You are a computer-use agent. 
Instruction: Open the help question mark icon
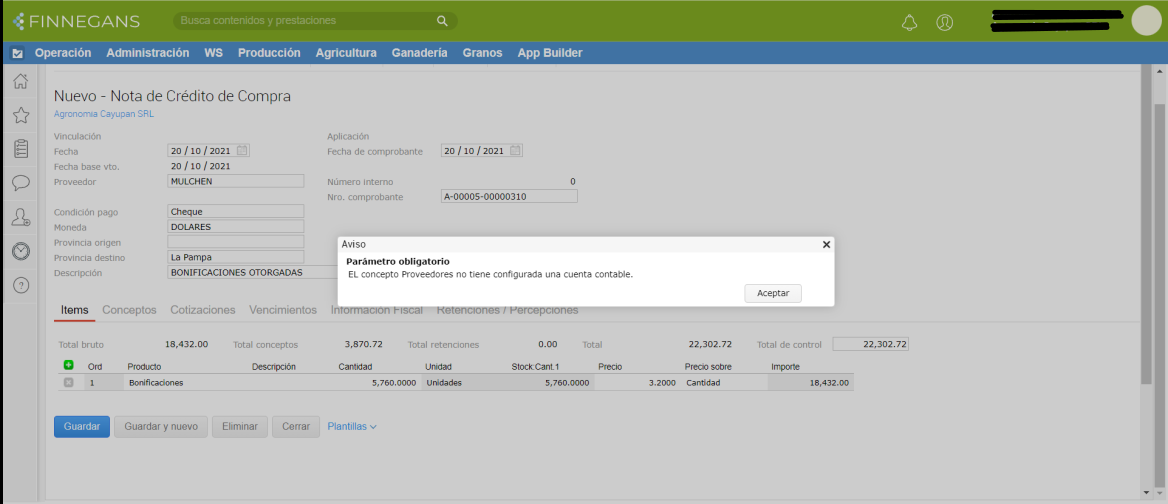point(20,286)
